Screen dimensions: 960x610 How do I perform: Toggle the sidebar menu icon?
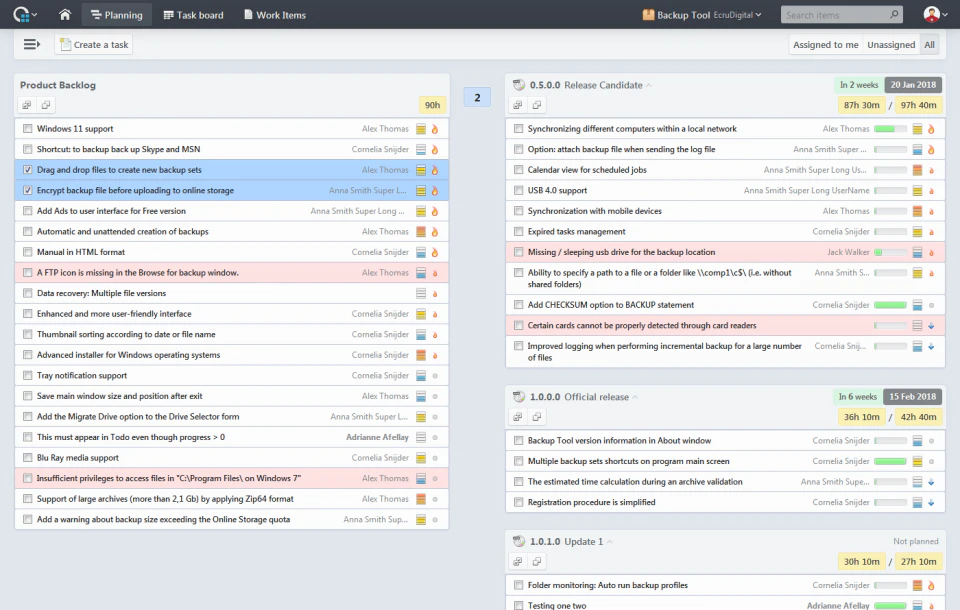click(32, 44)
